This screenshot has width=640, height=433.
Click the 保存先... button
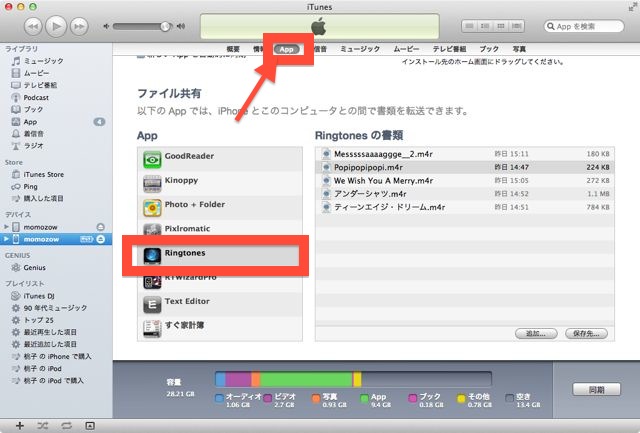pyautogui.click(x=586, y=333)
